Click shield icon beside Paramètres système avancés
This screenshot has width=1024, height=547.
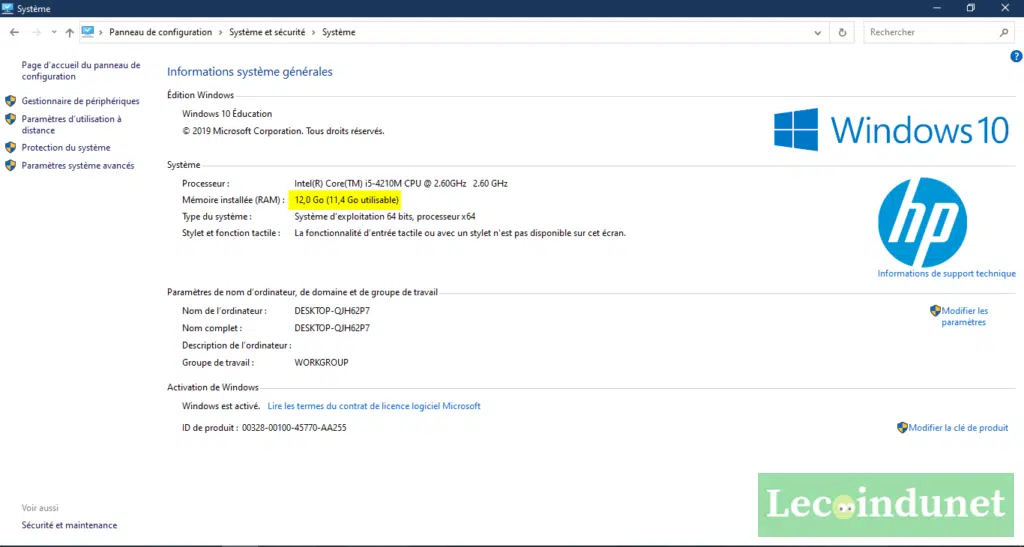(10, 166)
